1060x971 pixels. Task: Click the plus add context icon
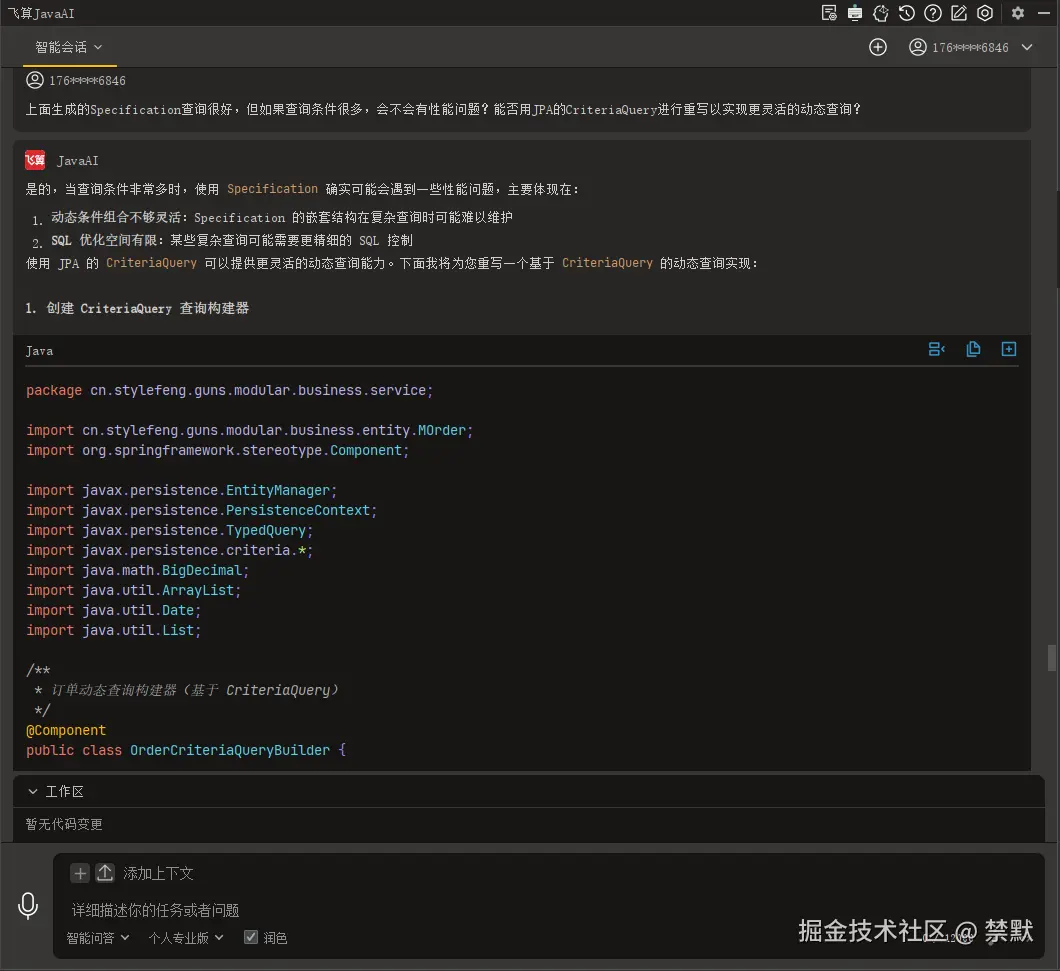click(x=80, y=873)
